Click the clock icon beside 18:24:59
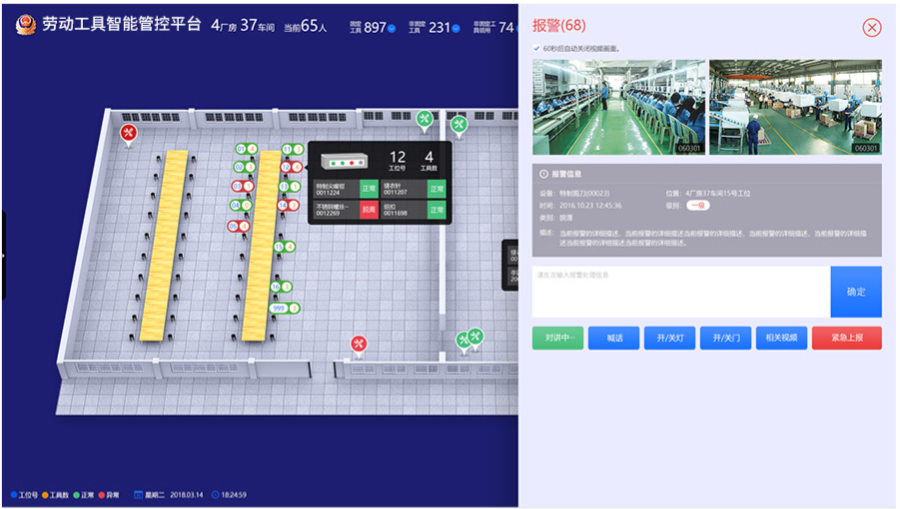 pos(215,495)
